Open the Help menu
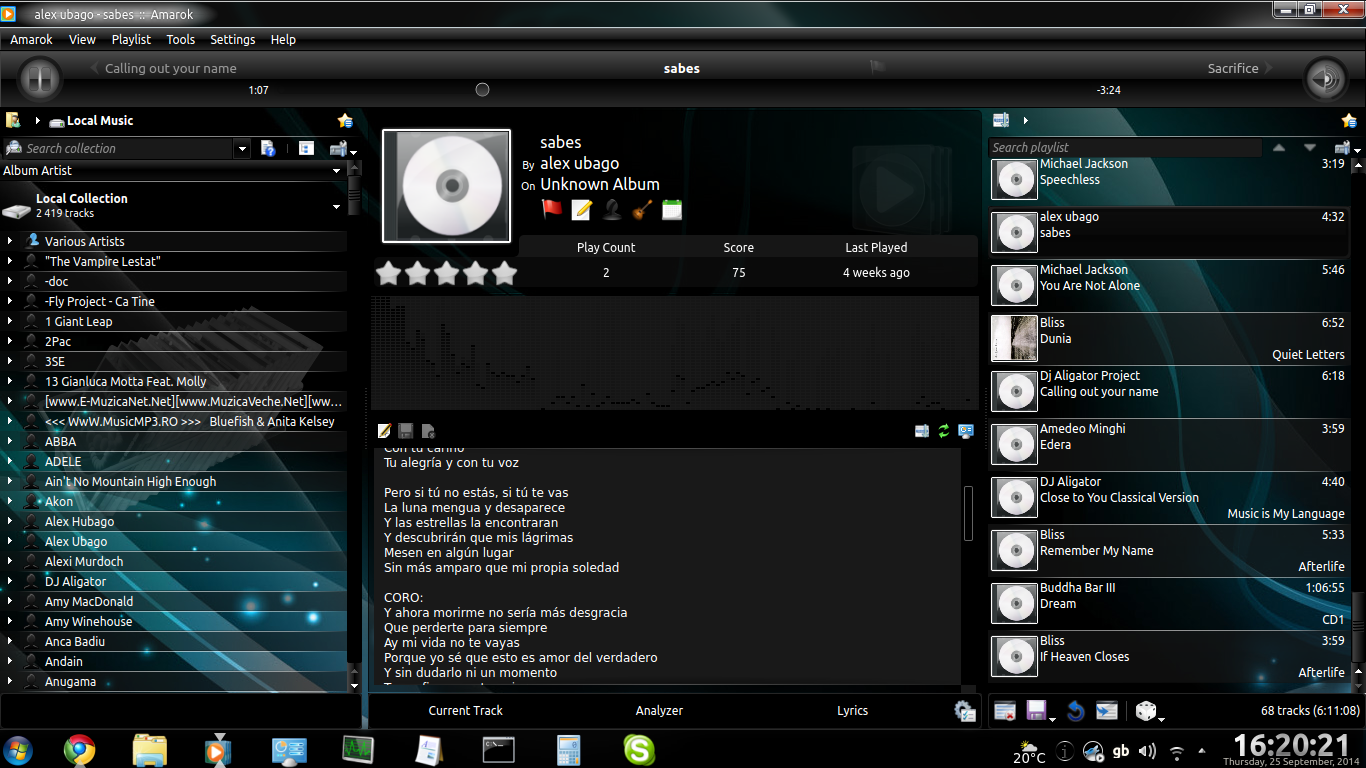This screenshot has width=1366, height=768. 283,39
